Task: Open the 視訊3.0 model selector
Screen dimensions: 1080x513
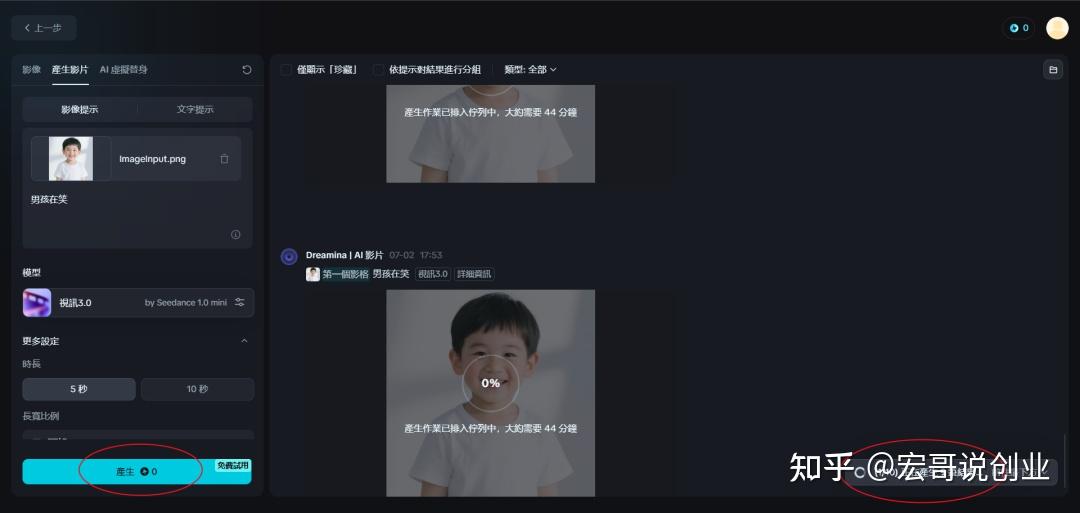Action: pos(138,302)
